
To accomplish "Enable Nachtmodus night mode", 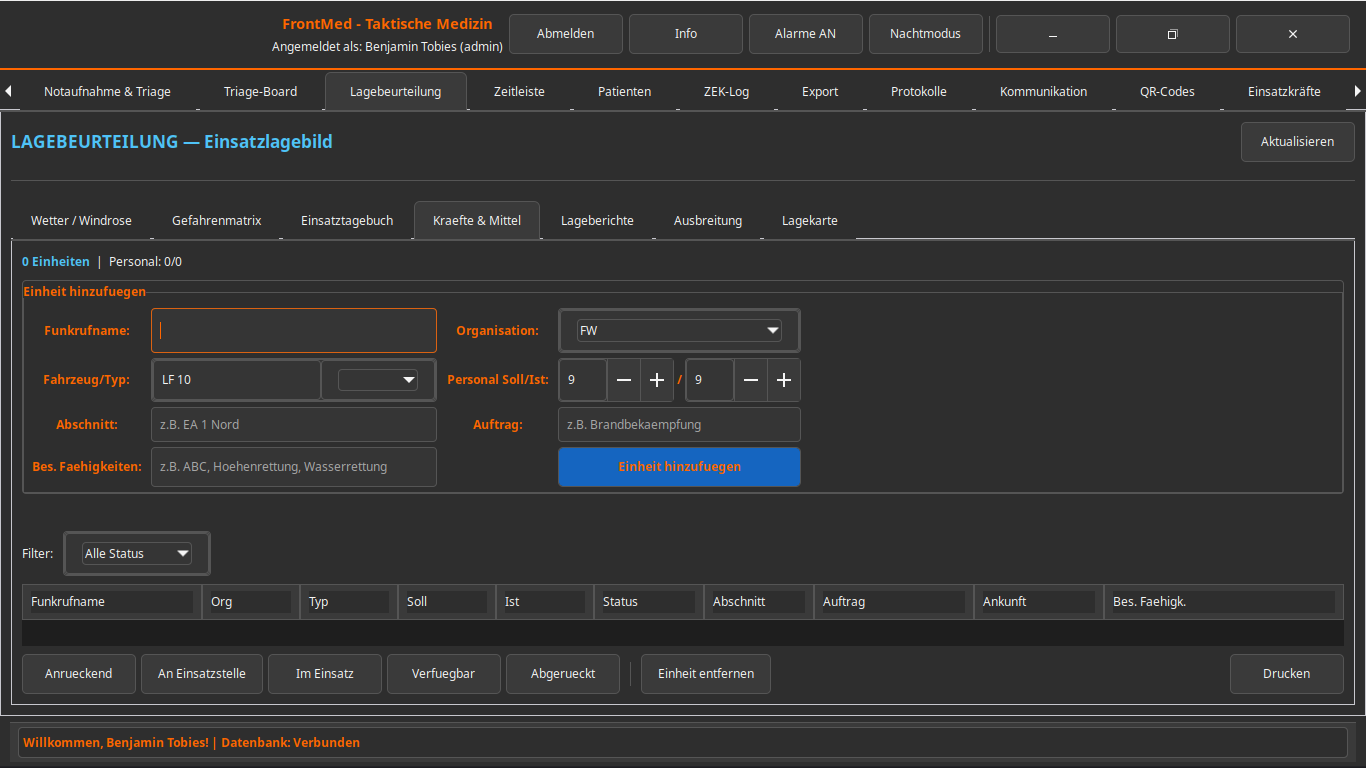I will [925, 34].
